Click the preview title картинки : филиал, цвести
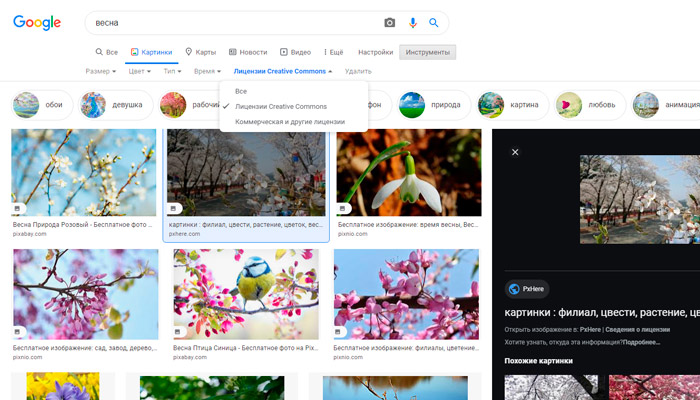 (602, 312)
